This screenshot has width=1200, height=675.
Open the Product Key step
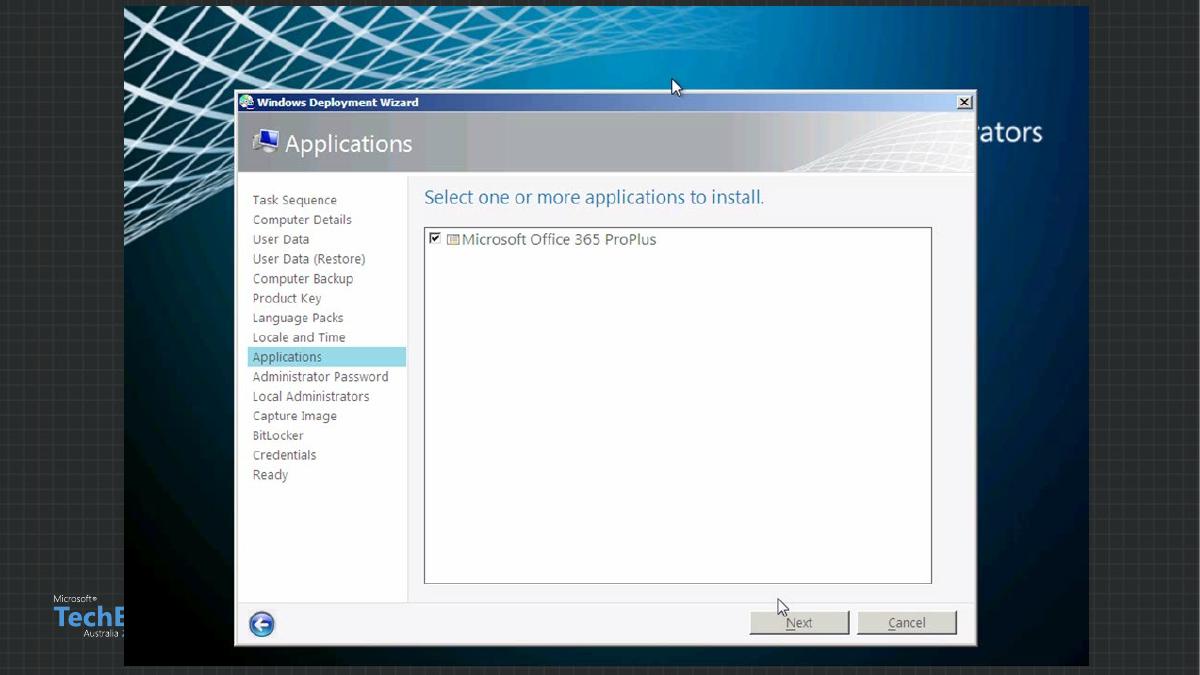click(x=287, y=298)
